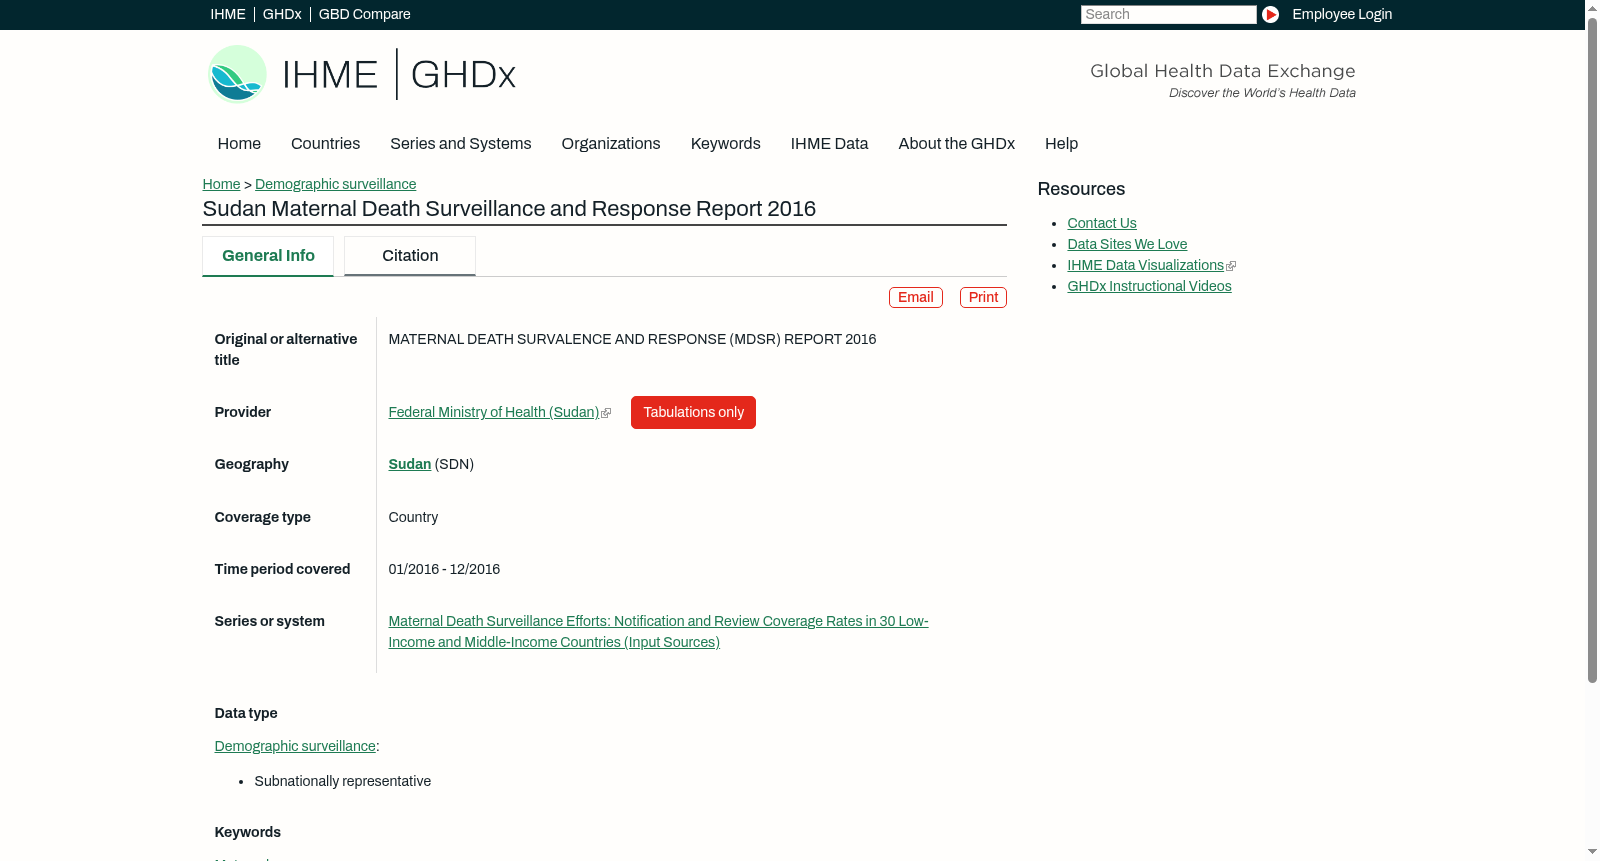1600x861 pixels.
Task: Open the GHDx link in the top bar
Action: click(x=282, y=14)
